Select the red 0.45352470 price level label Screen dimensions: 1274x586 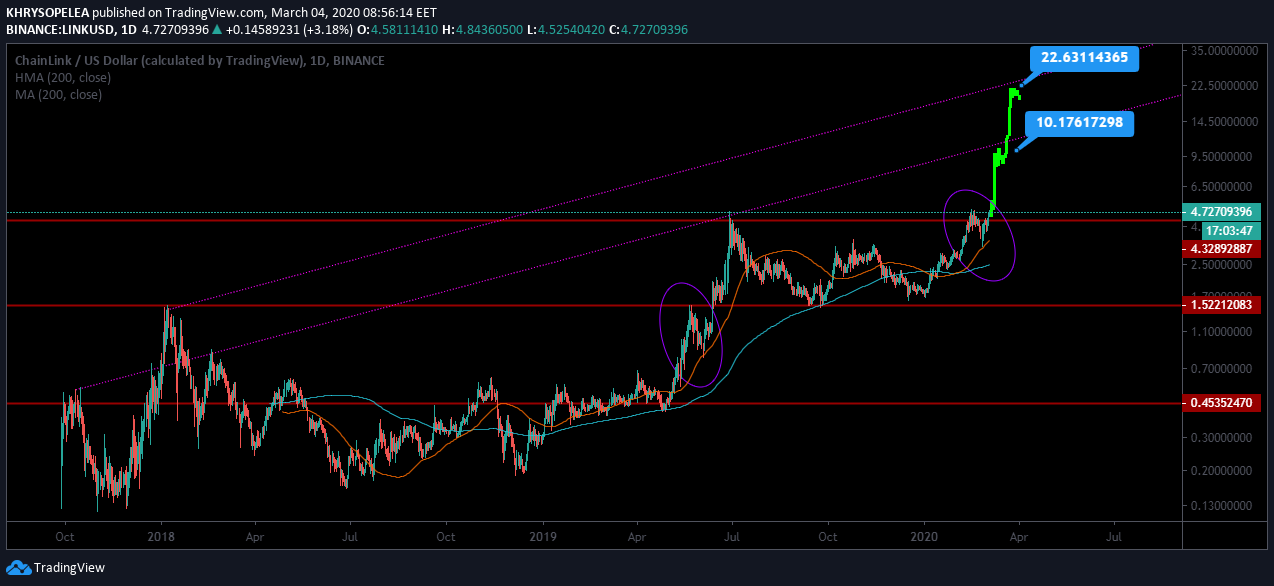tap(1221, 404)
